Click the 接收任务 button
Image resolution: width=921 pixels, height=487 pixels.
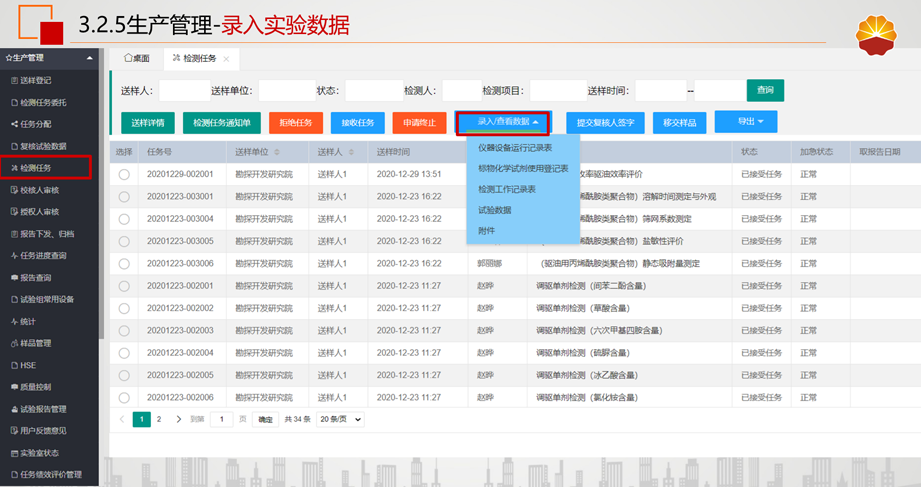358,123
